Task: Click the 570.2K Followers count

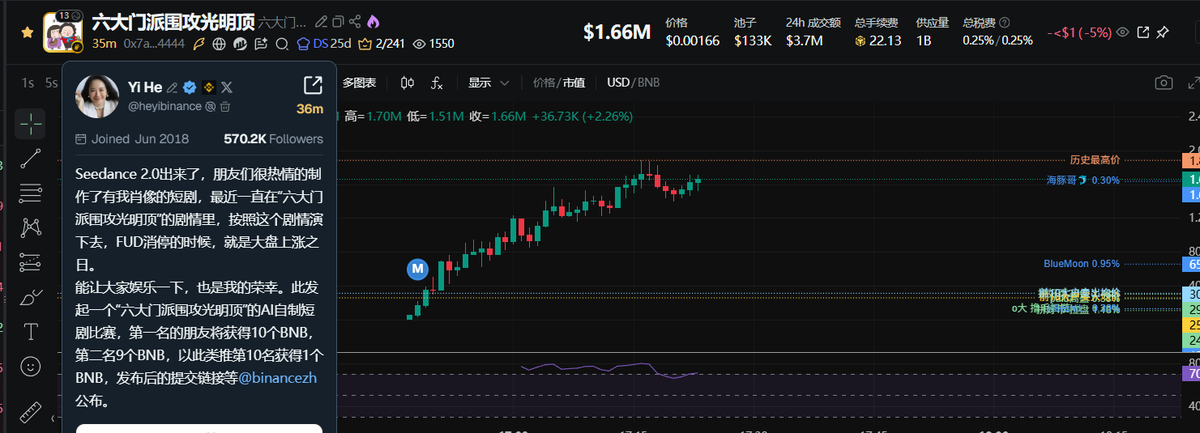Action: click(x=273, y=139)
